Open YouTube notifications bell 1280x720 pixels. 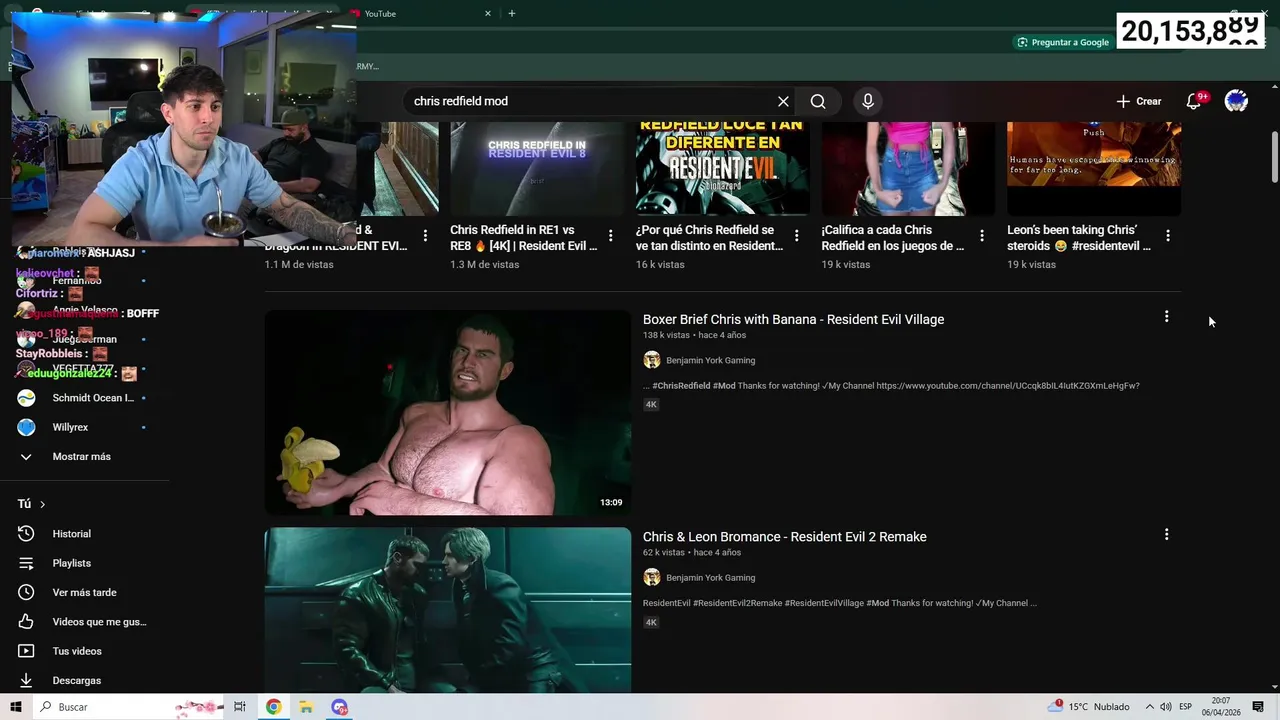[x=1194, y=101]
